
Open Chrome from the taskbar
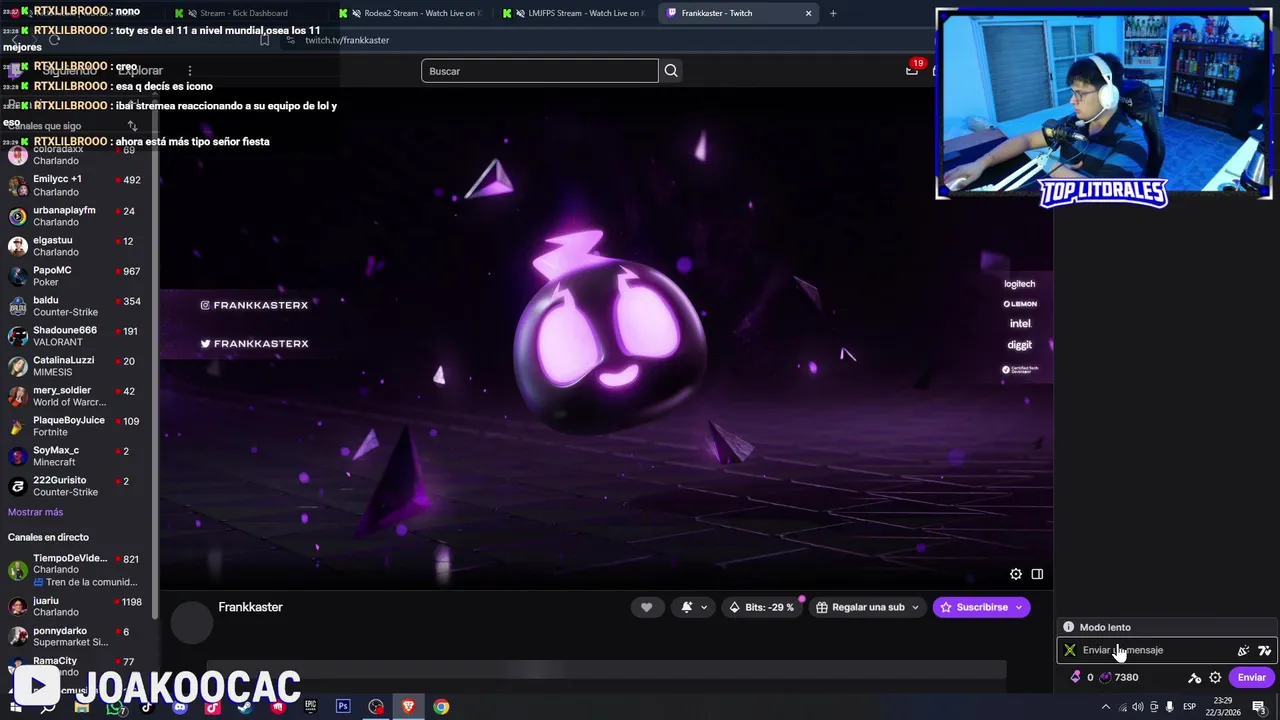[441, 707]
